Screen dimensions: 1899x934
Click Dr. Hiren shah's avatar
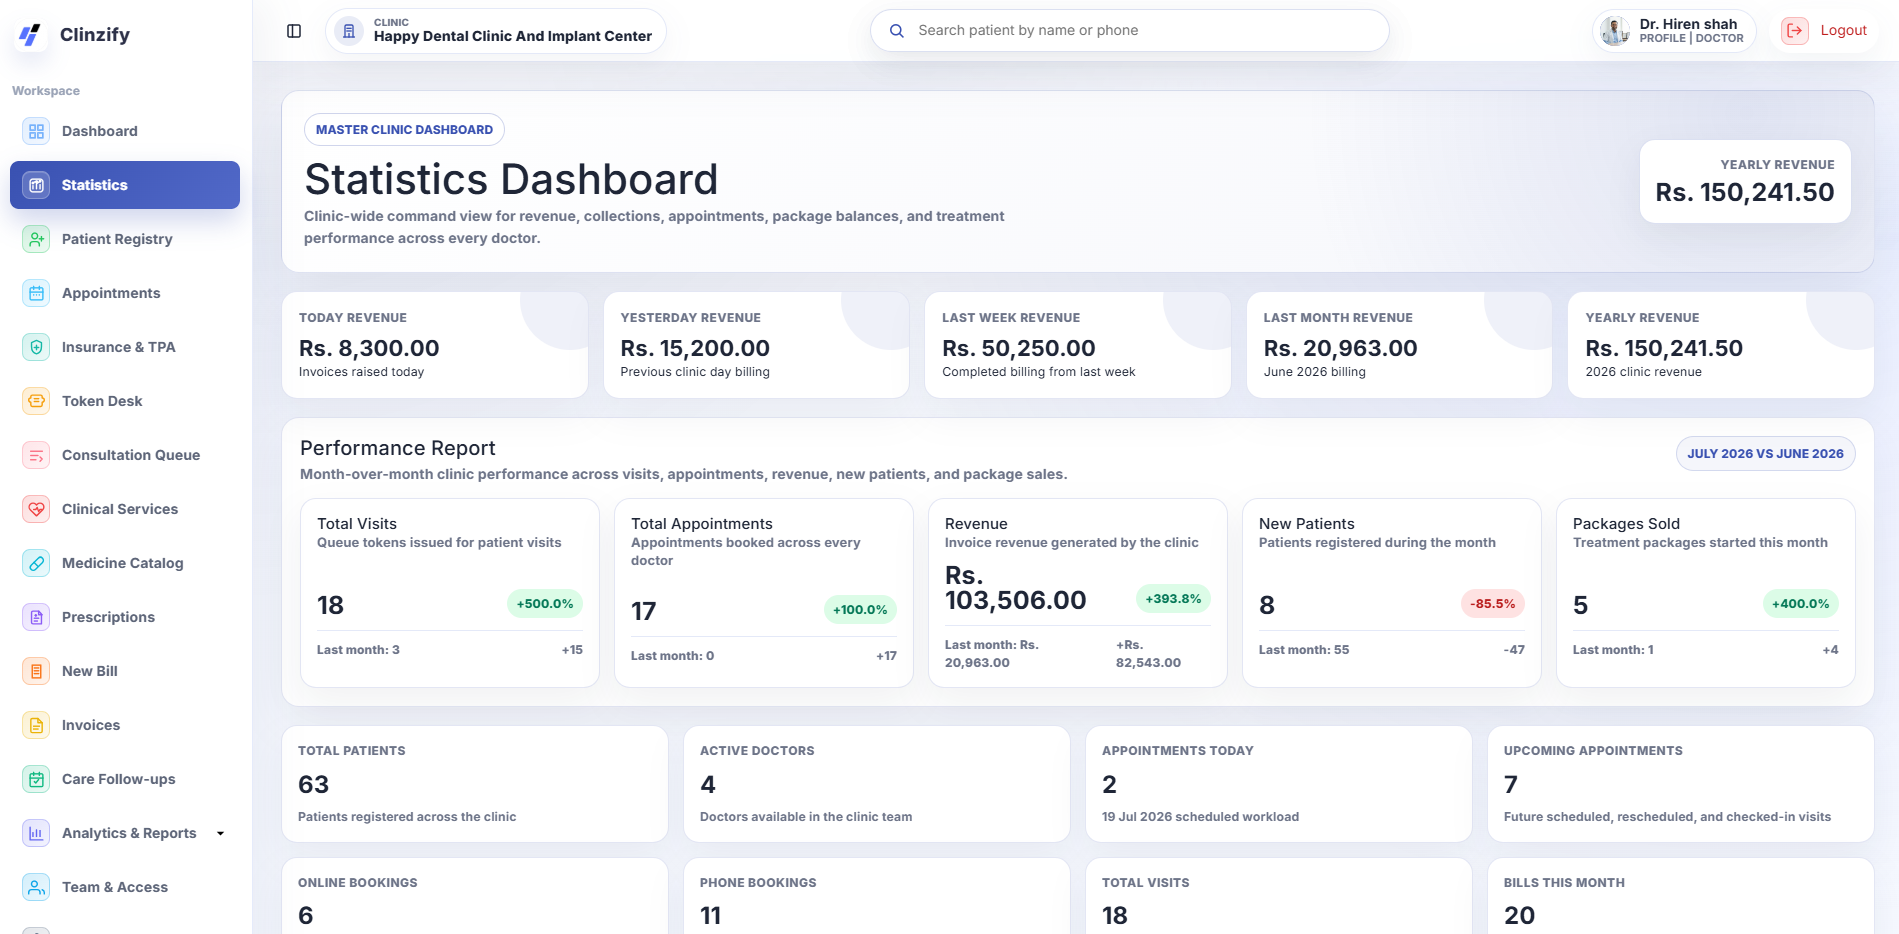click(1615, 31)
